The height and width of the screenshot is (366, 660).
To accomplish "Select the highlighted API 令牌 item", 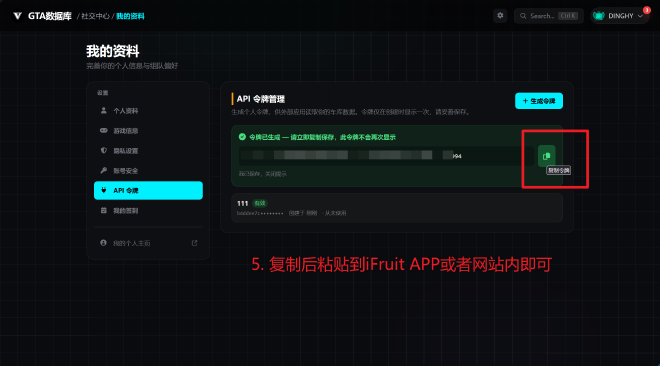I will click(x=148, y=191).
